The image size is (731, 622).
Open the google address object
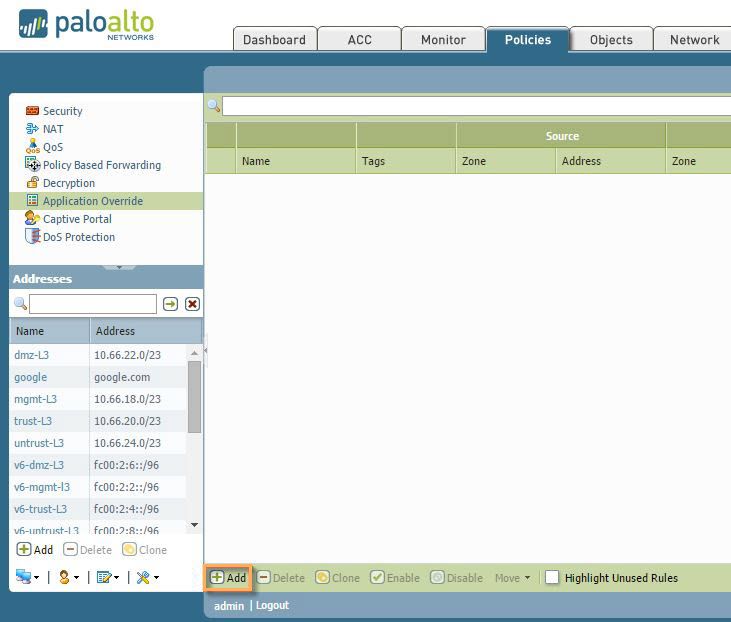pyautogui.click(x=30, y=377)
